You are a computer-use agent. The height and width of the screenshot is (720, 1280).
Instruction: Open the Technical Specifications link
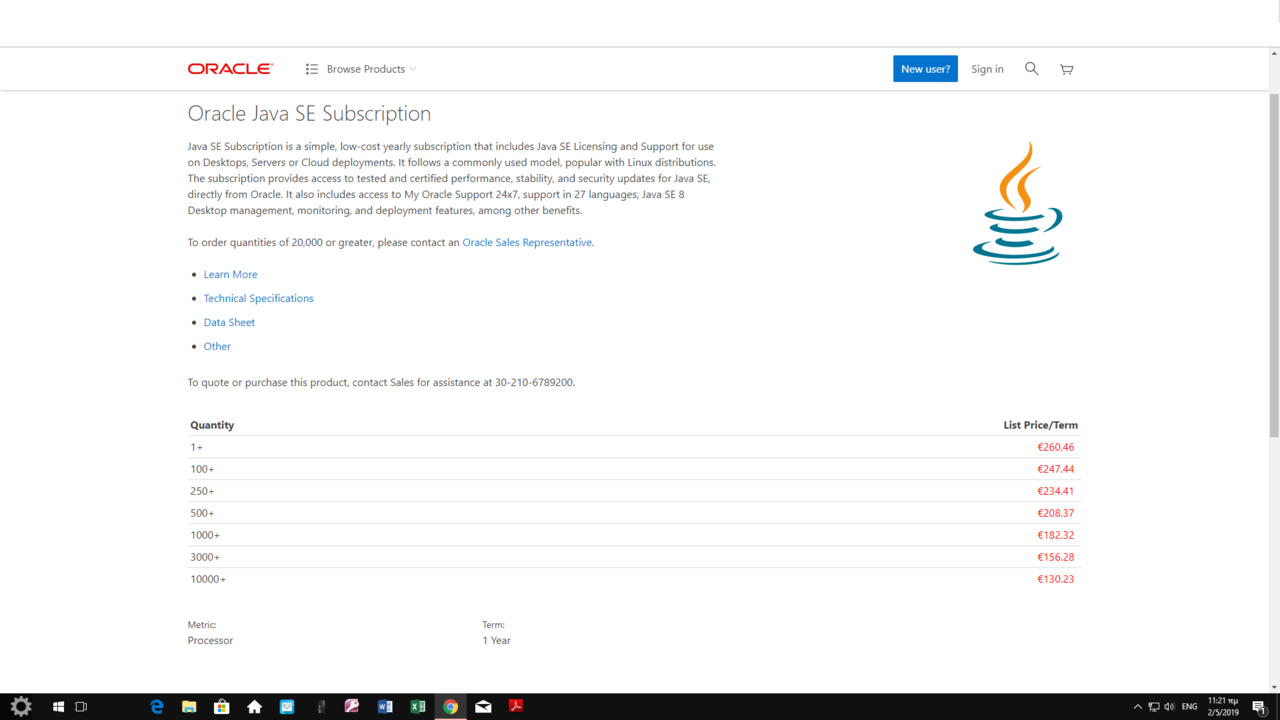[258, 298]
